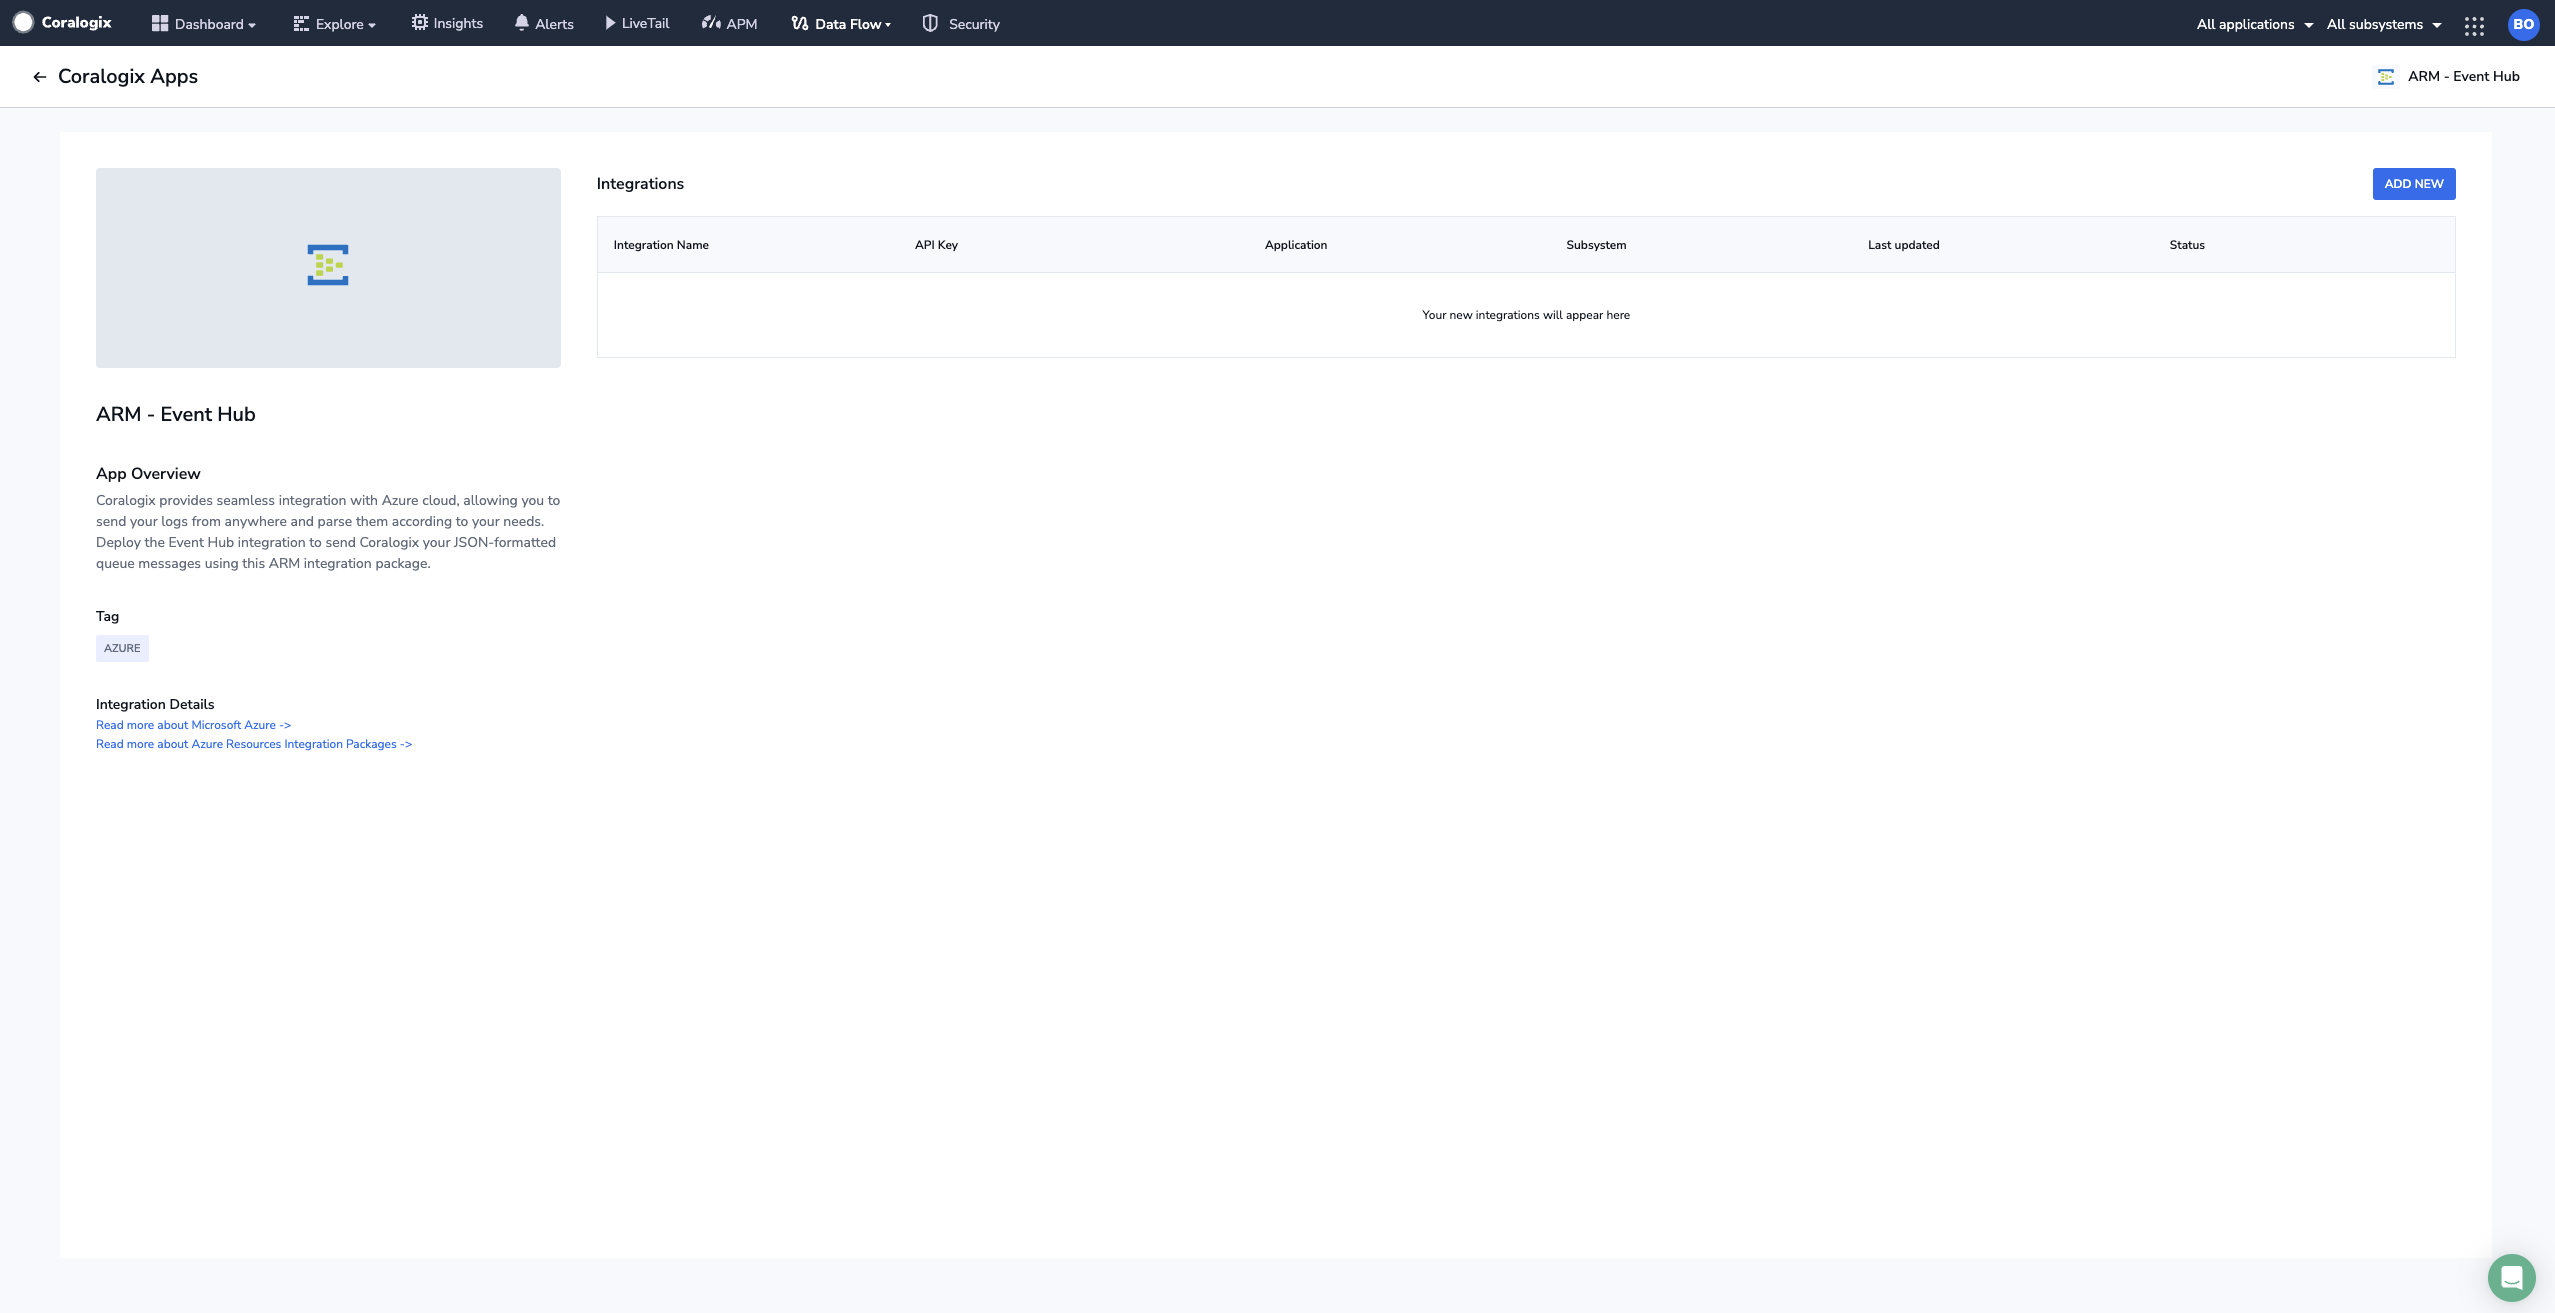Click ADD NEW integration button

pos(2414,184)
